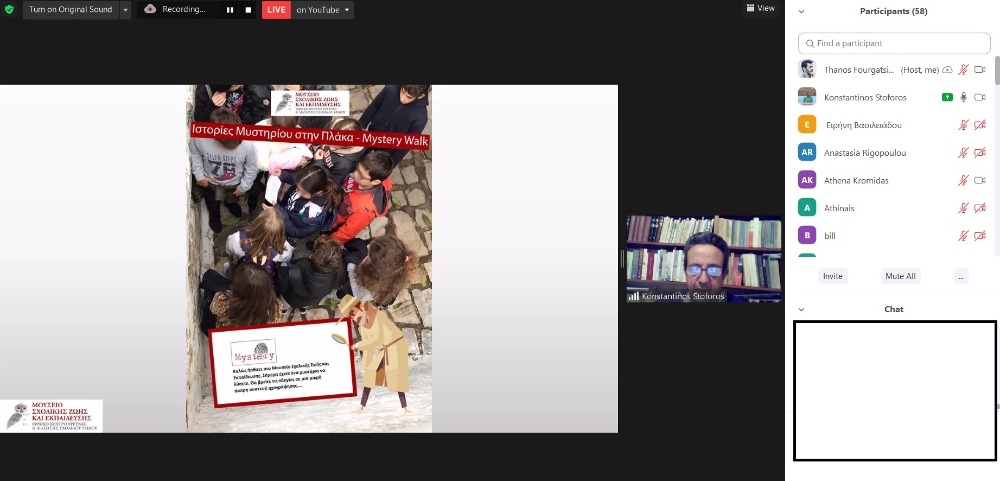Toggle Anastasia Rigopoulou muted microphone
This screenshot has height=481, width=1000.
coord(964,153)
